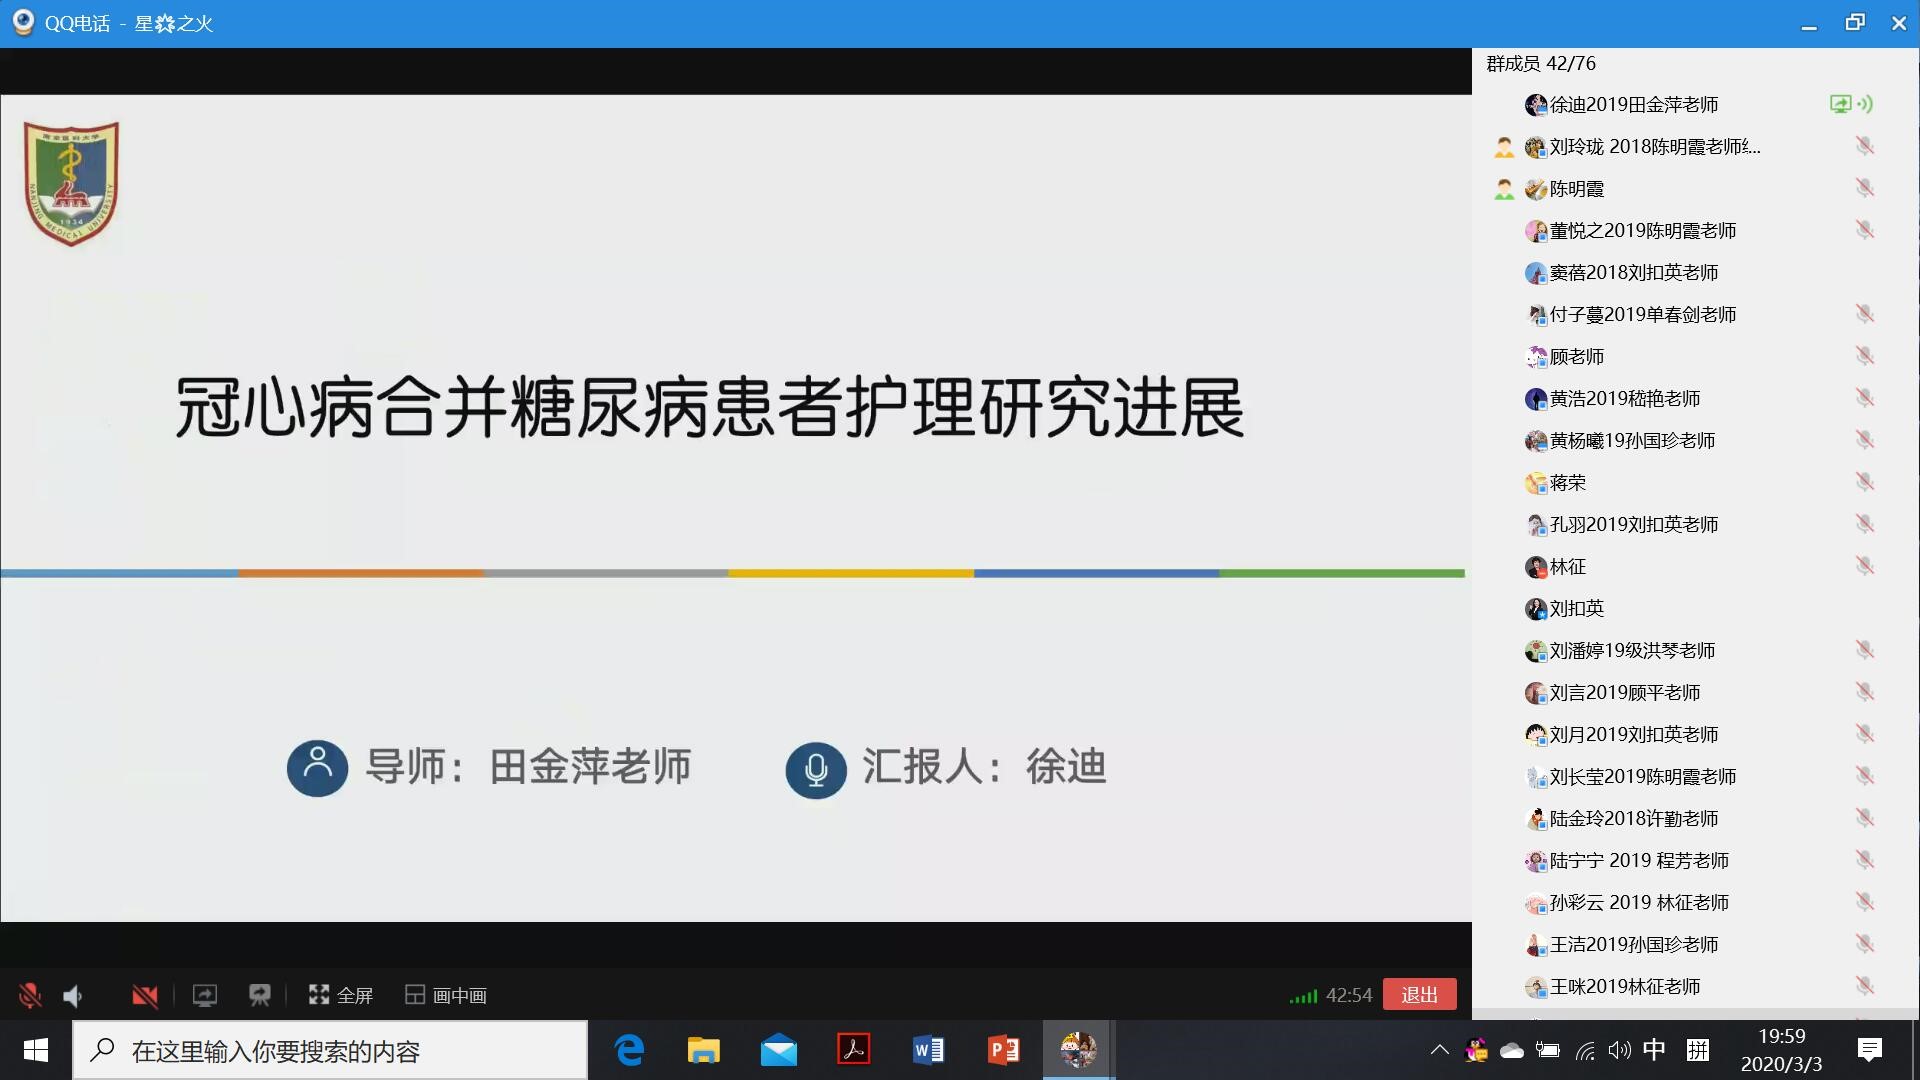
Task: Click the Windows search input box
Action: click(330, 1050)
